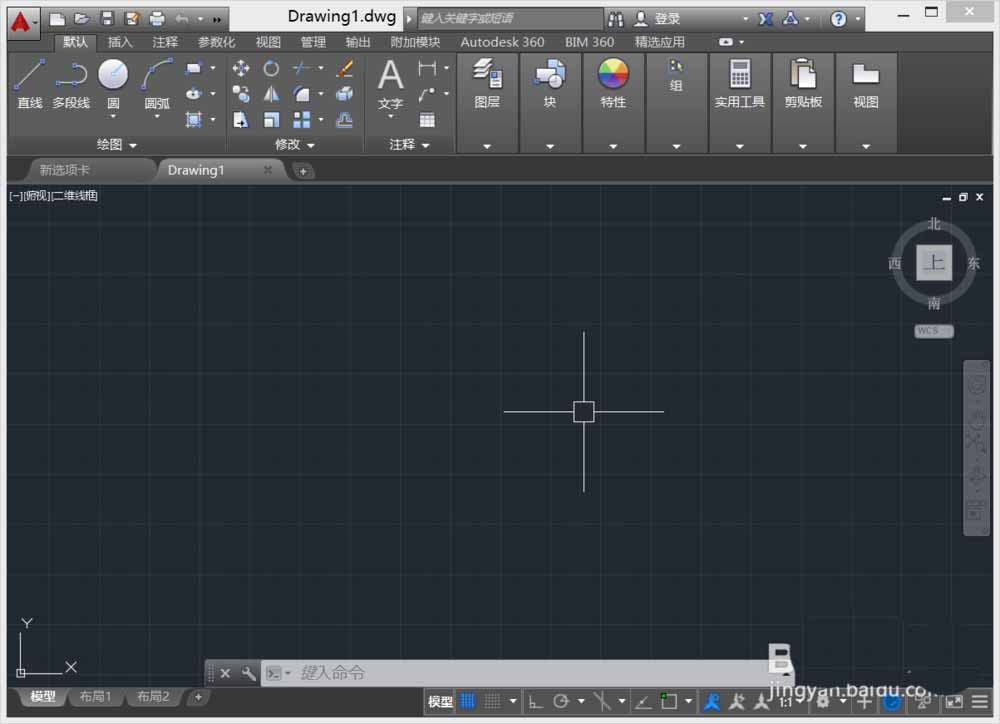The height and width of the screenshot is (724, 1000).
Task: Activate the Trim tool
Action: coord(302,68)
